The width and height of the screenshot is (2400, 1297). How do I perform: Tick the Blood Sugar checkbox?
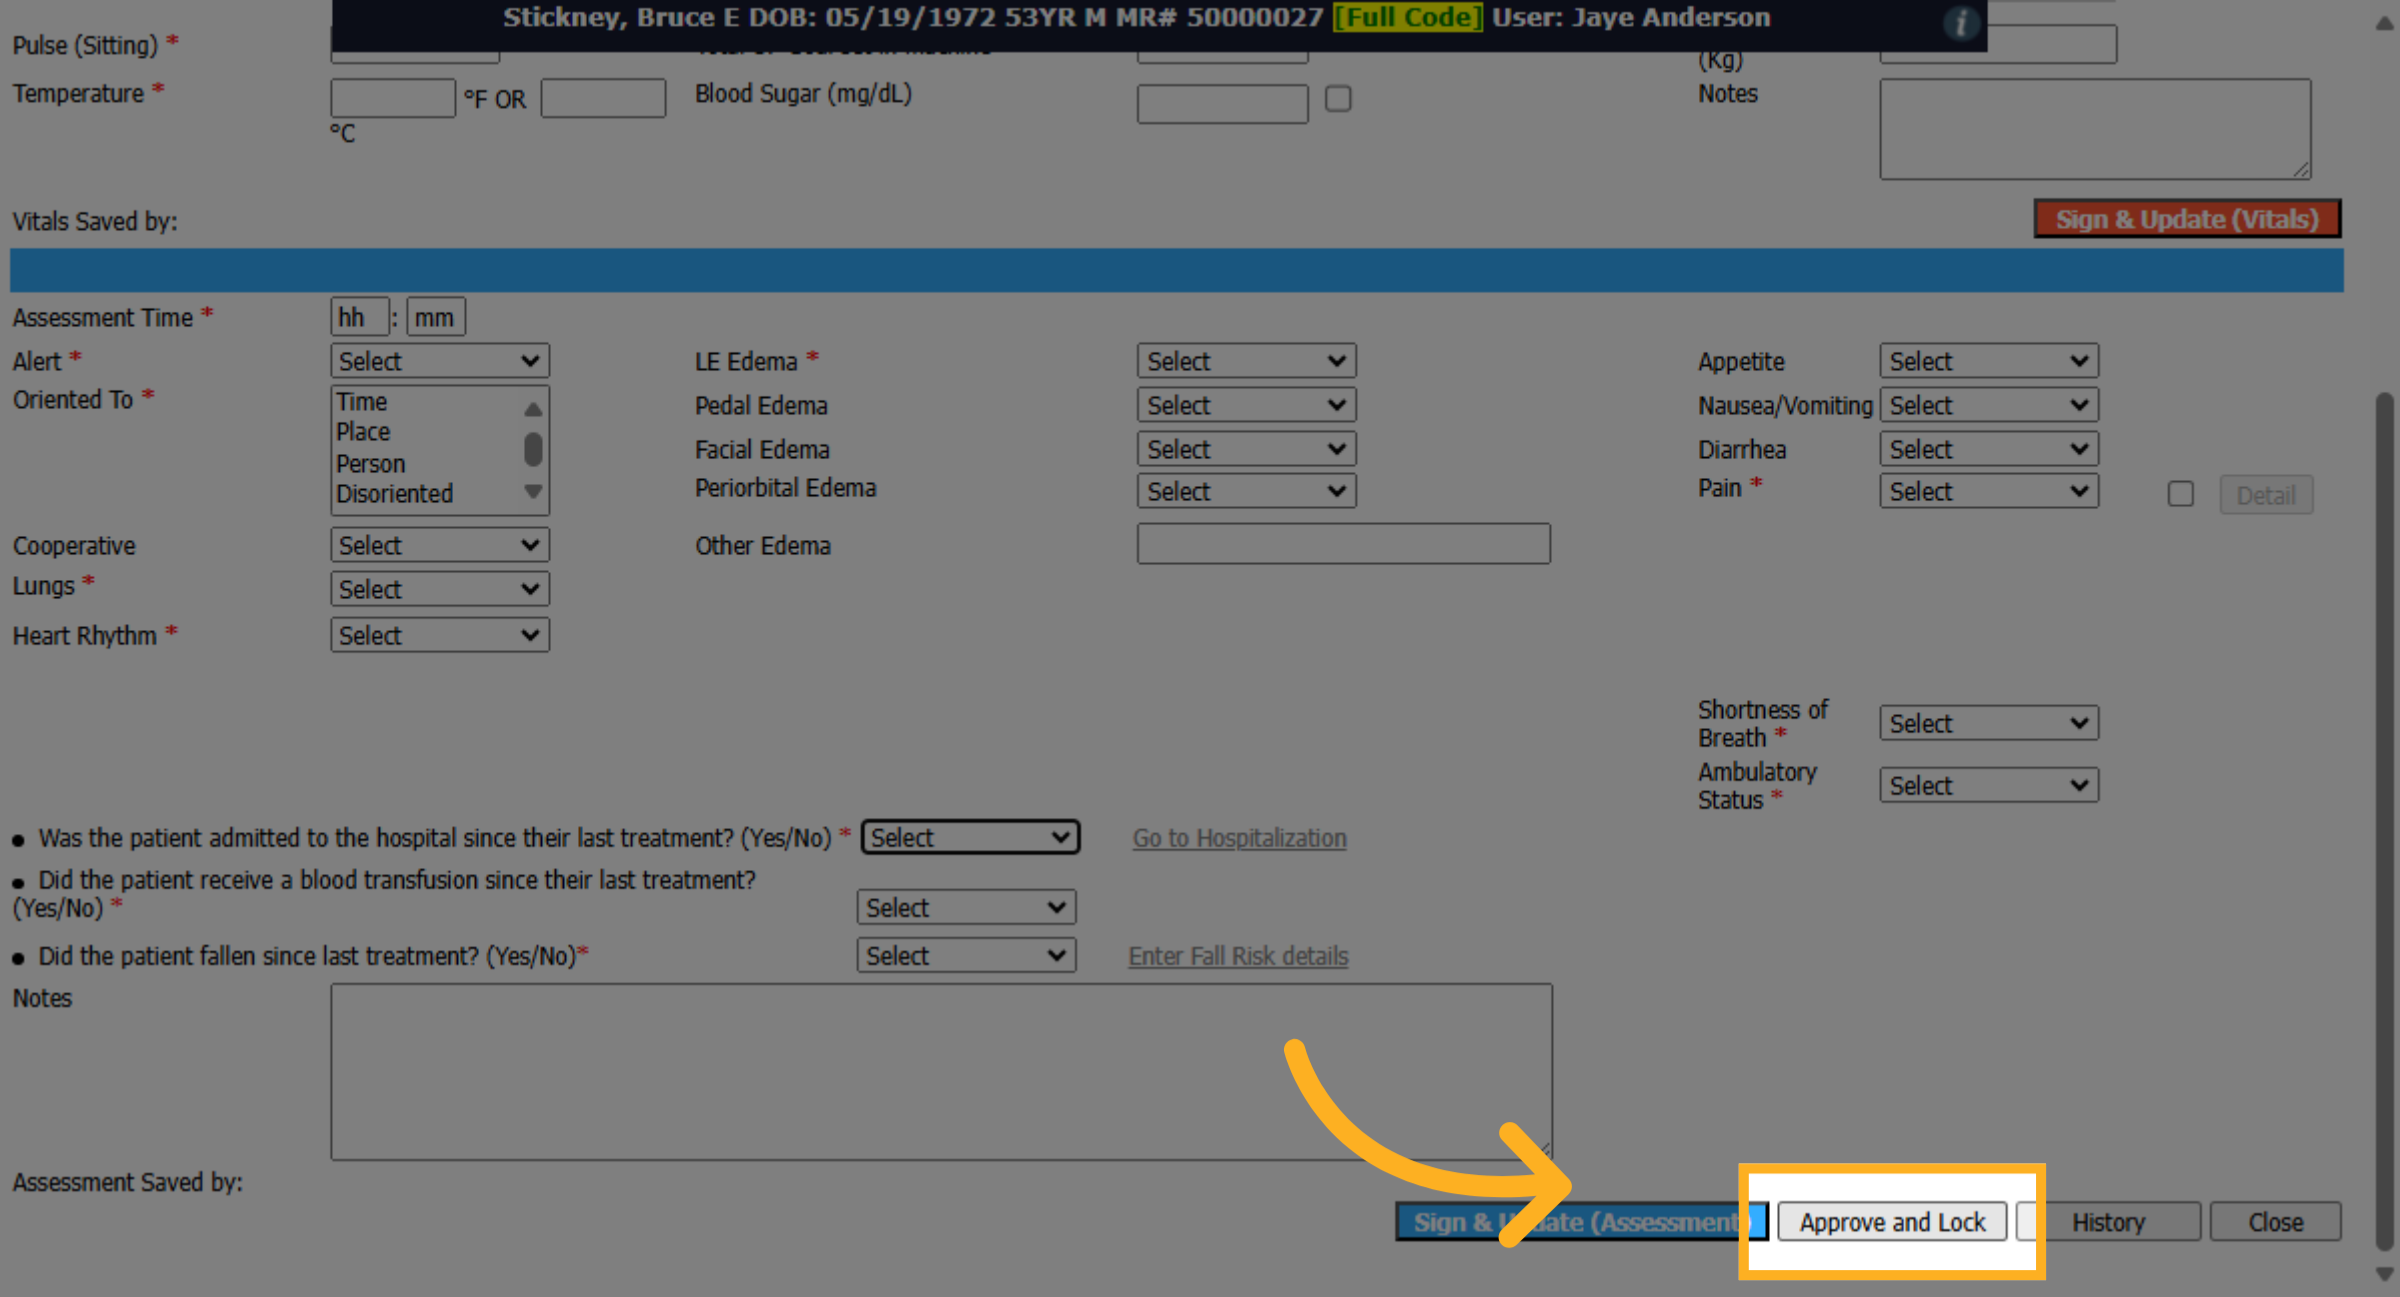(x=1338, y=99)
